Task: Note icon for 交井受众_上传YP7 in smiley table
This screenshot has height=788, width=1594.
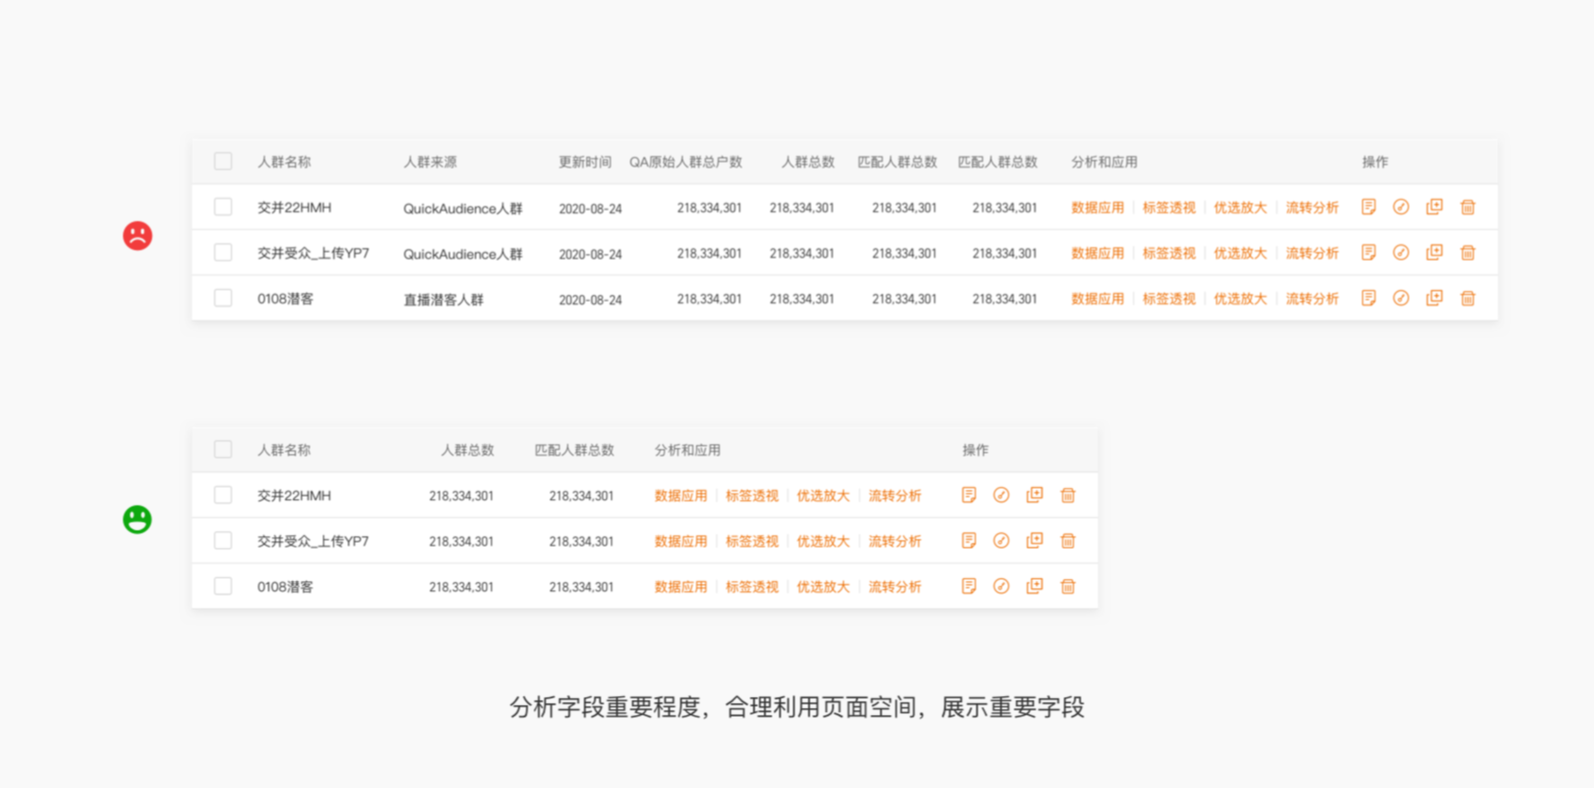Action: click(x=968, y=541)
